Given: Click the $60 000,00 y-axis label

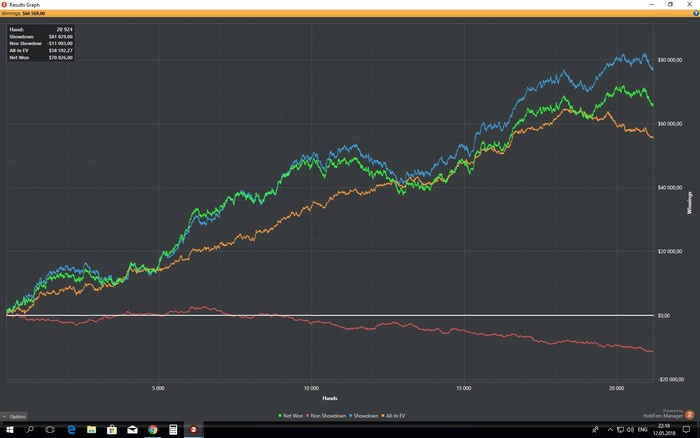Looking at the screenshot, I should click(670, 124).
